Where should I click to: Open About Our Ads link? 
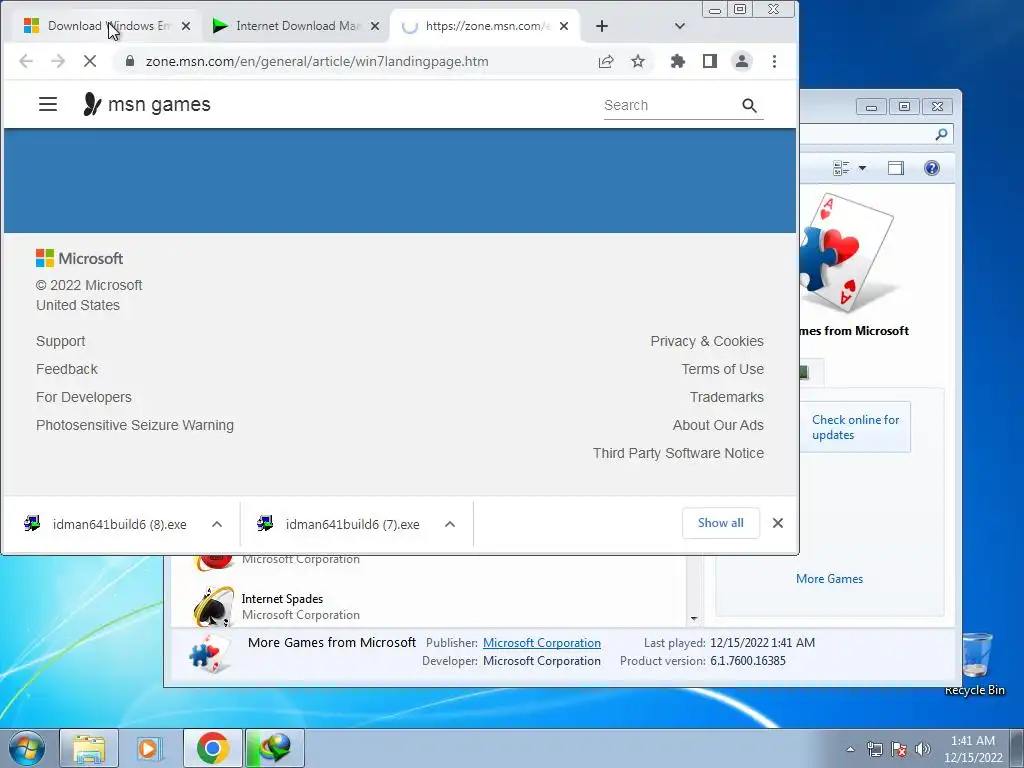(x=718, y=425)
